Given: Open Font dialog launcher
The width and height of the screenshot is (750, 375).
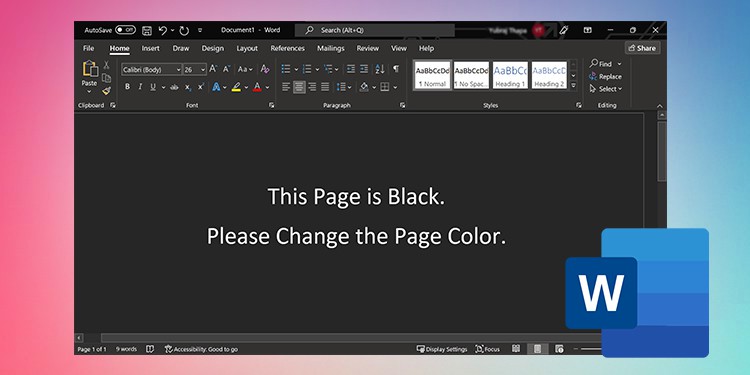Looking at the screenshot, I should (271, 105).
